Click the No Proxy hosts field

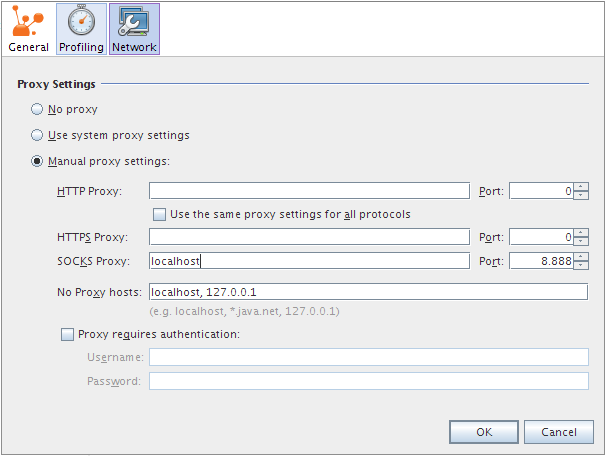click(x=368, y=292)
